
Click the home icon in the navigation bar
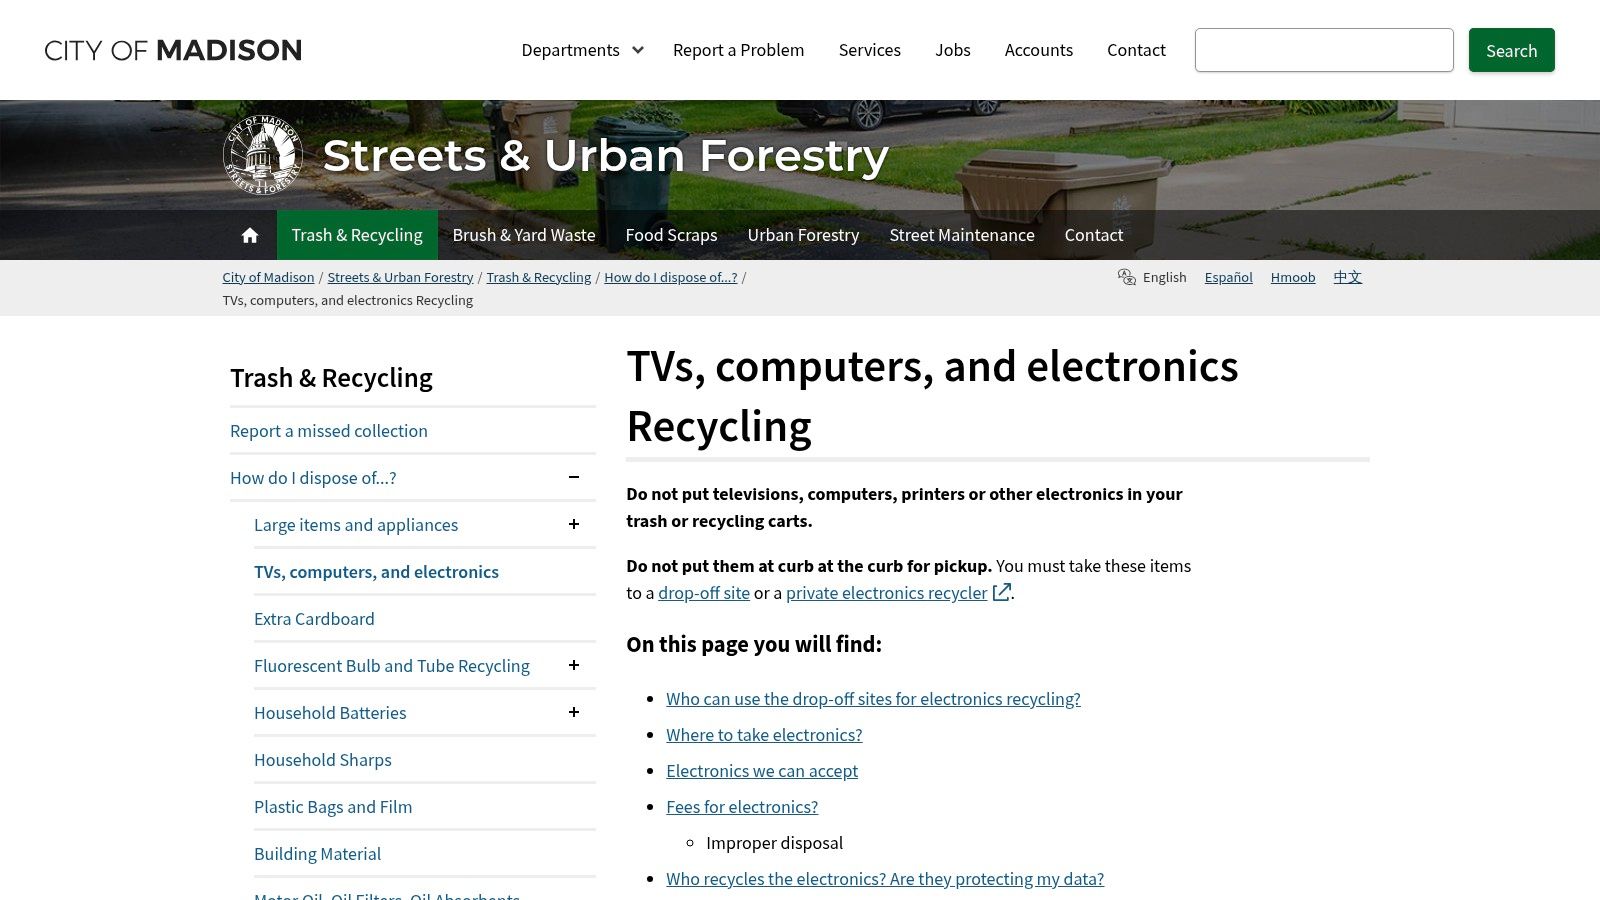pos(249,235)
